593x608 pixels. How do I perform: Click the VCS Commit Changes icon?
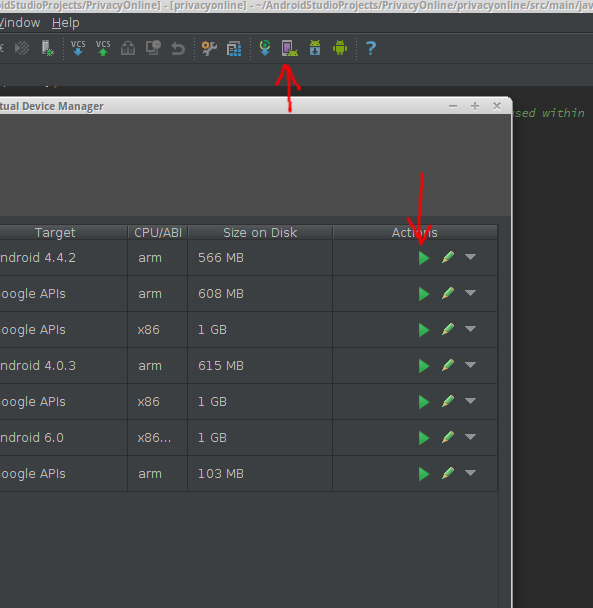(x=103, y=48)
